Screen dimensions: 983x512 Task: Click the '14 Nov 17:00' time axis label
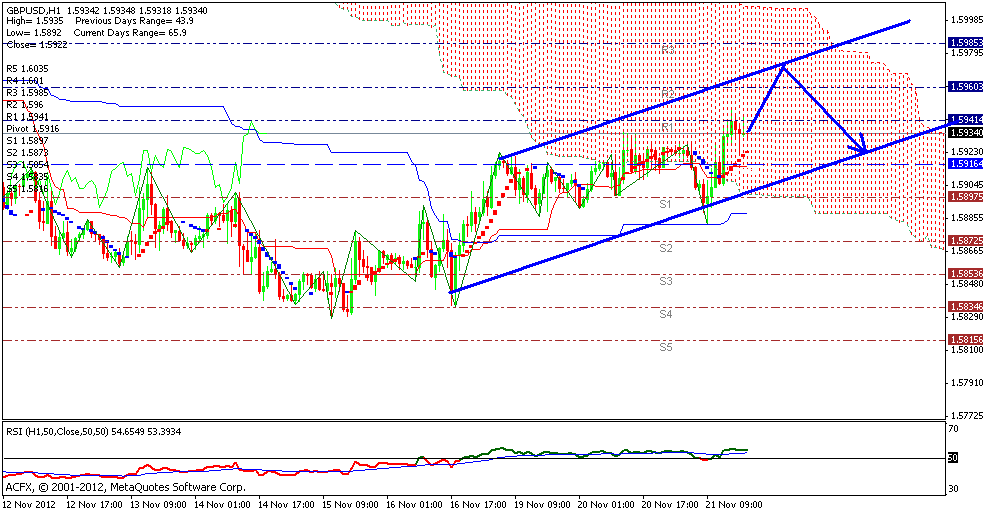click(286, 504)
